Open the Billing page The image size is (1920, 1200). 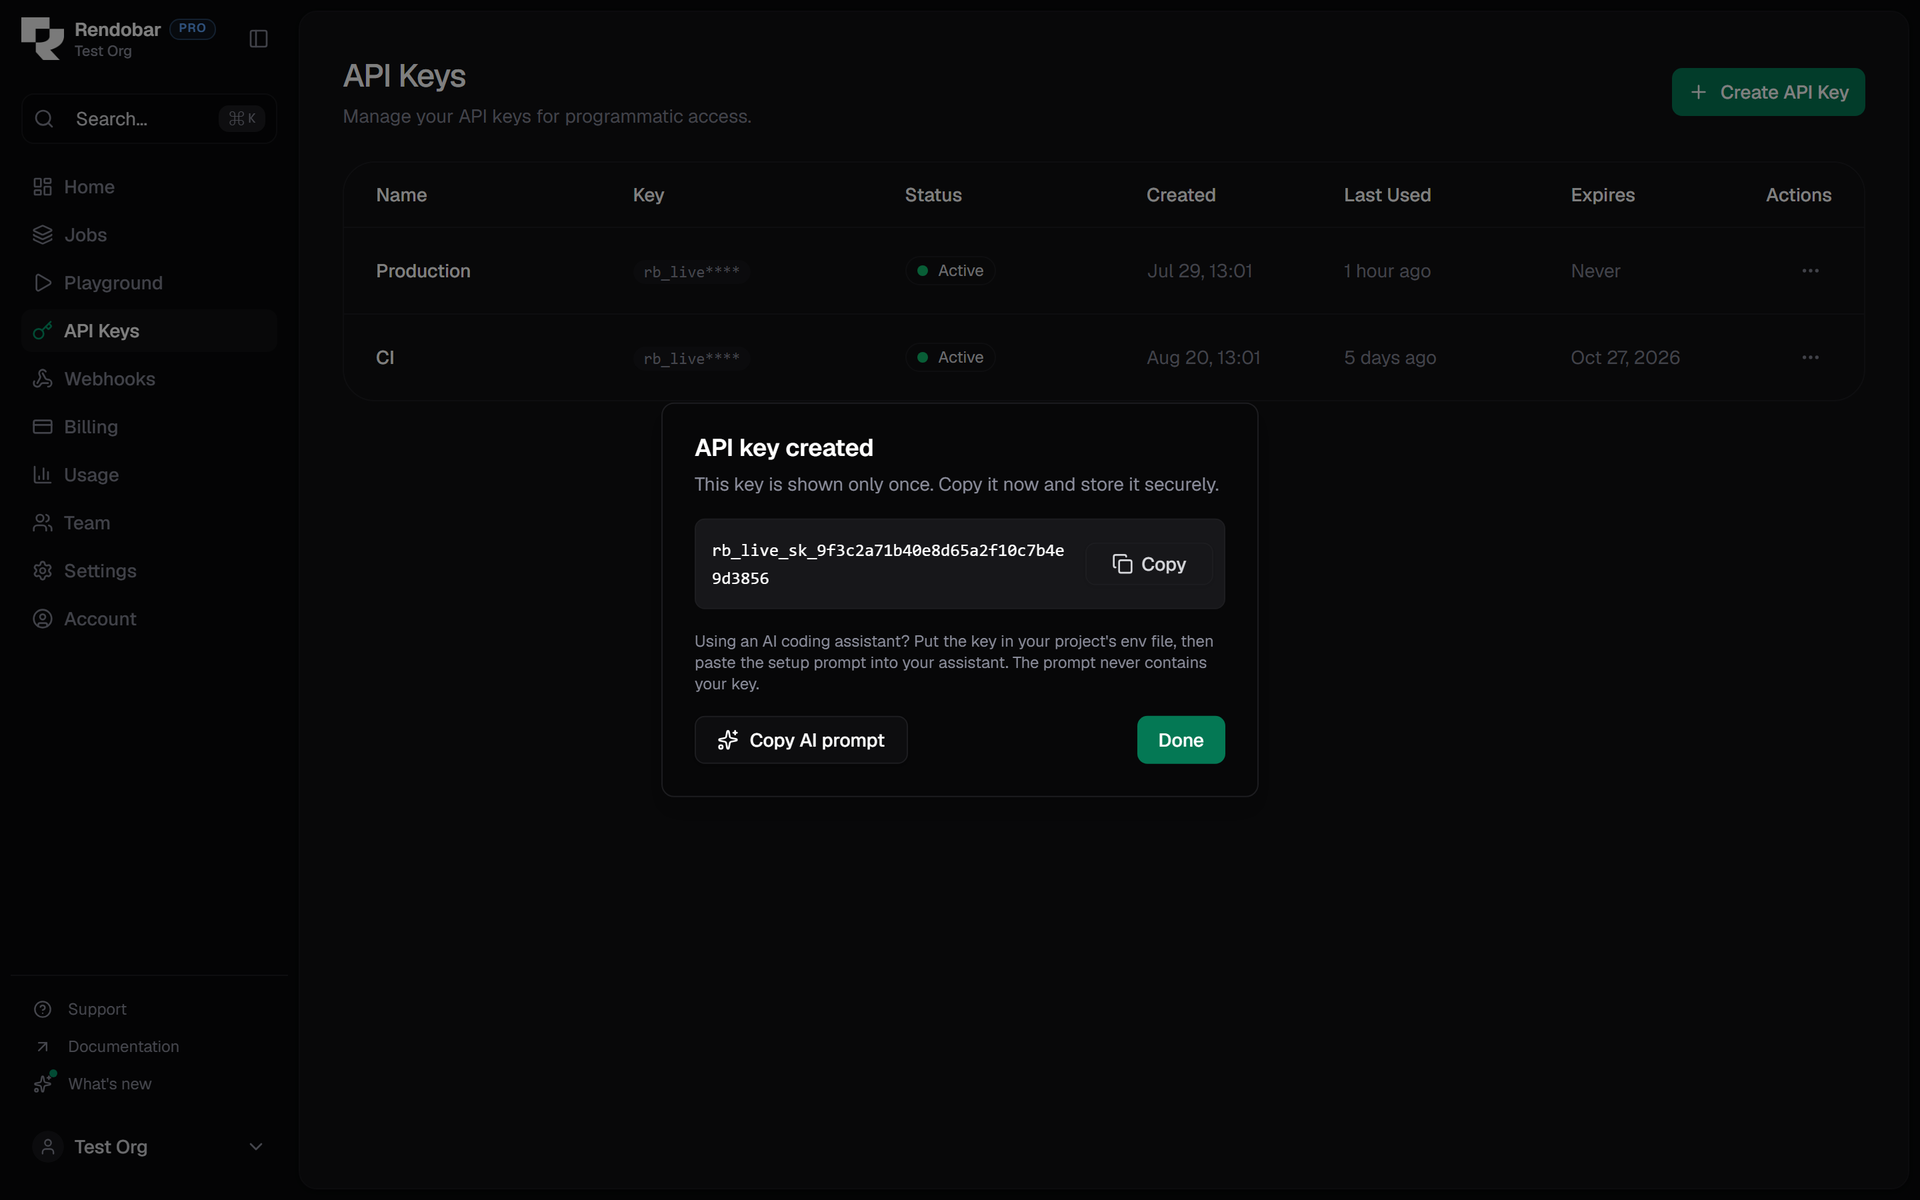pos(149,427)
